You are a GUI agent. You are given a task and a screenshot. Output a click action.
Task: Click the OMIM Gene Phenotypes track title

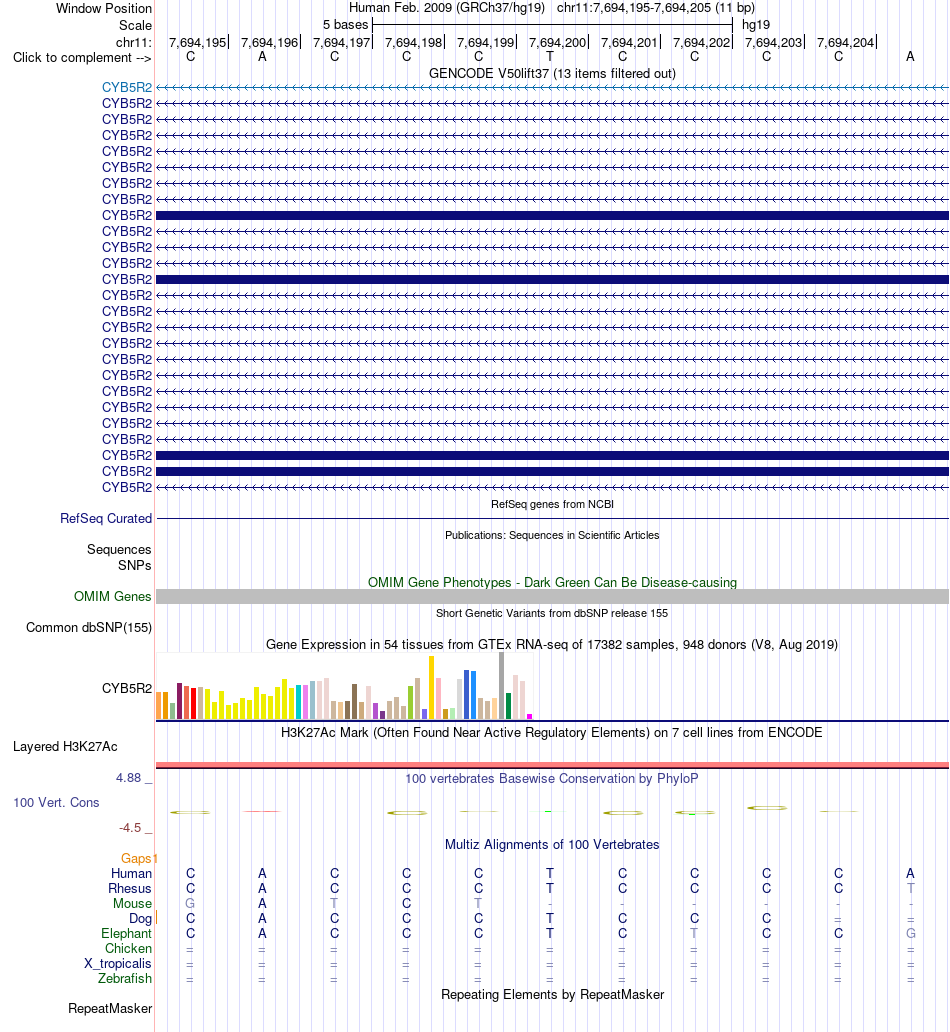point(552,582)
